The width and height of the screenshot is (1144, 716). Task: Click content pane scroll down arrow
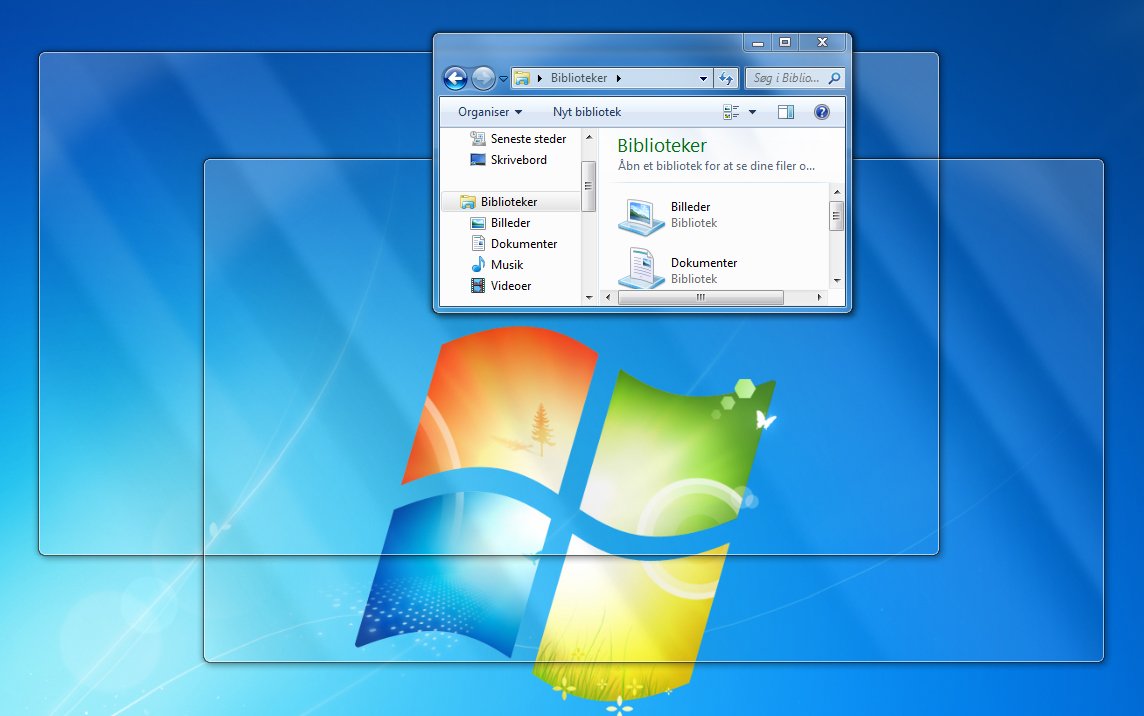click(837, 280)
